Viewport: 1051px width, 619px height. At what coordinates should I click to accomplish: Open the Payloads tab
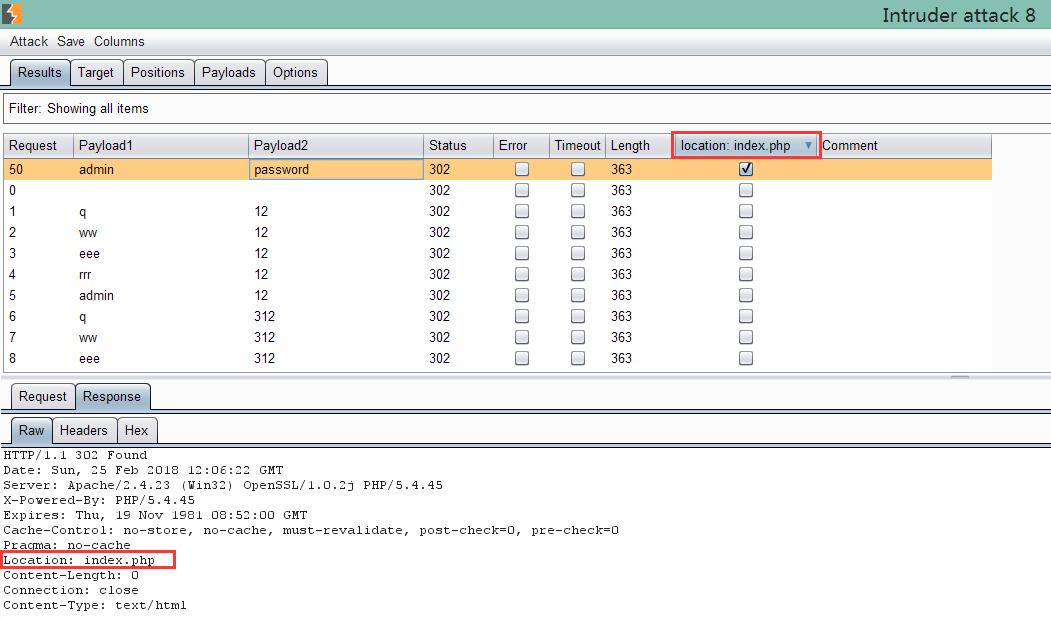[229, 72]
